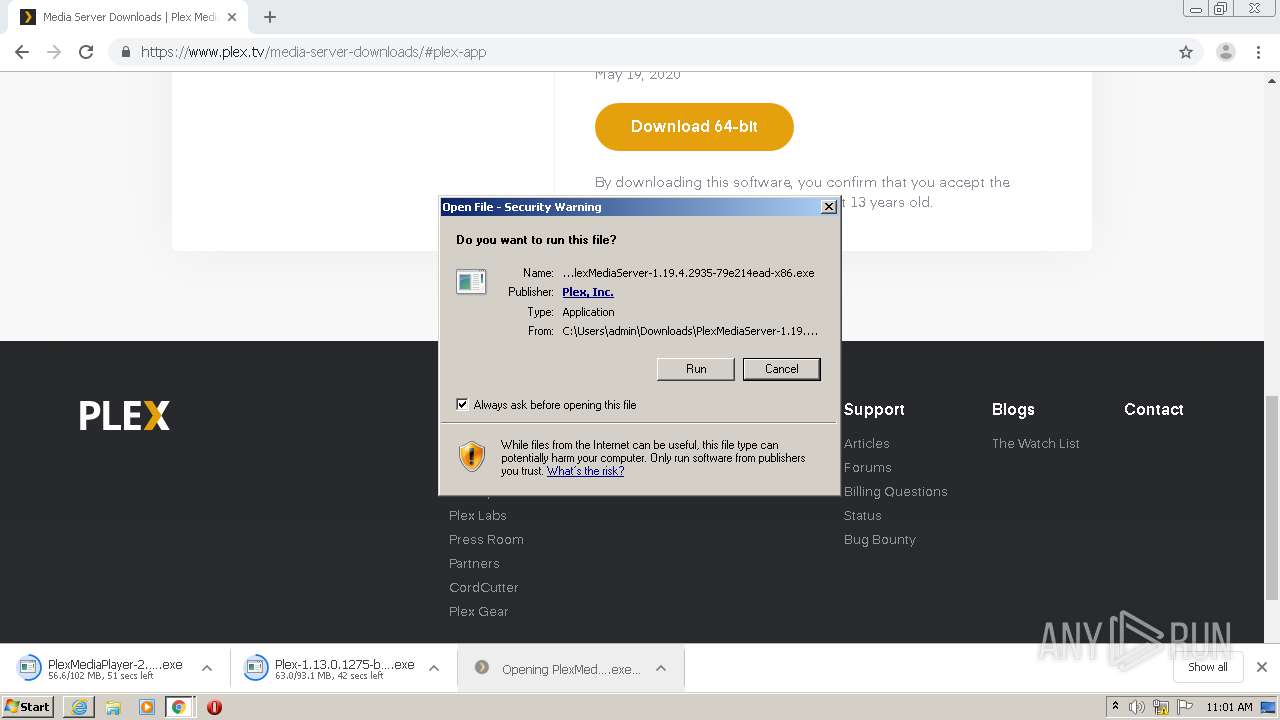Switch to Chrome in the taskbar
Image resolution: width=1280 pixels, height=720 pixels.
pyautogui.click(x=179, y=707)
